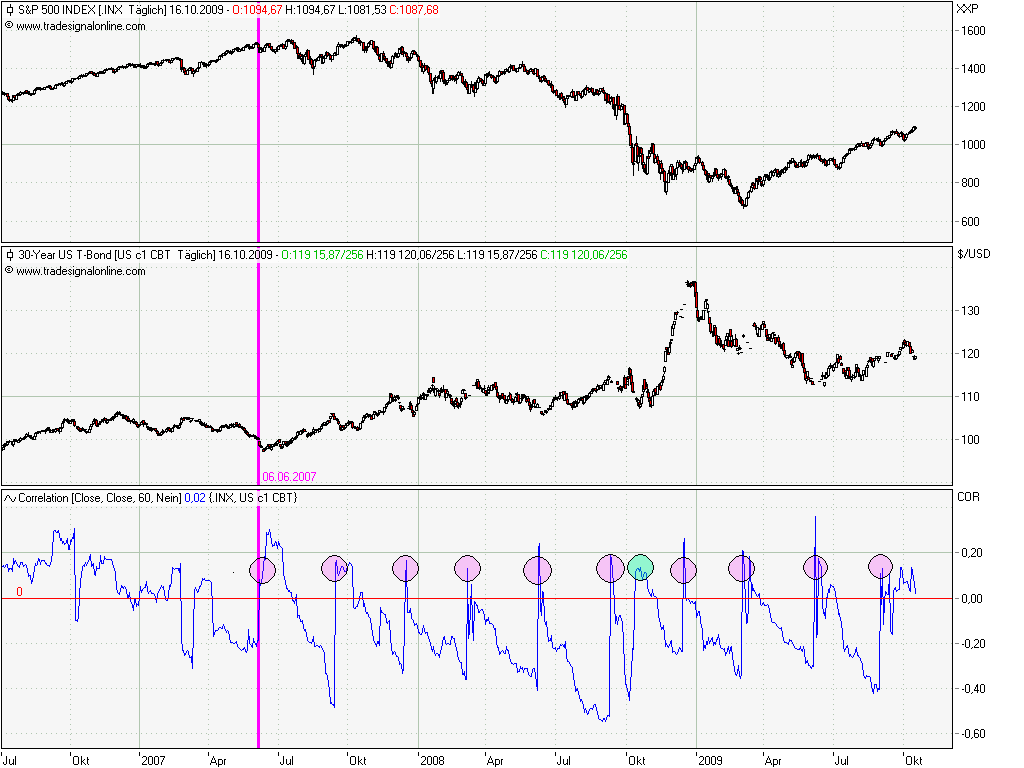Screen dimensions: 1024x768
Task: Click the L:119 15,87/256 value
Action: tap(498, 255)
